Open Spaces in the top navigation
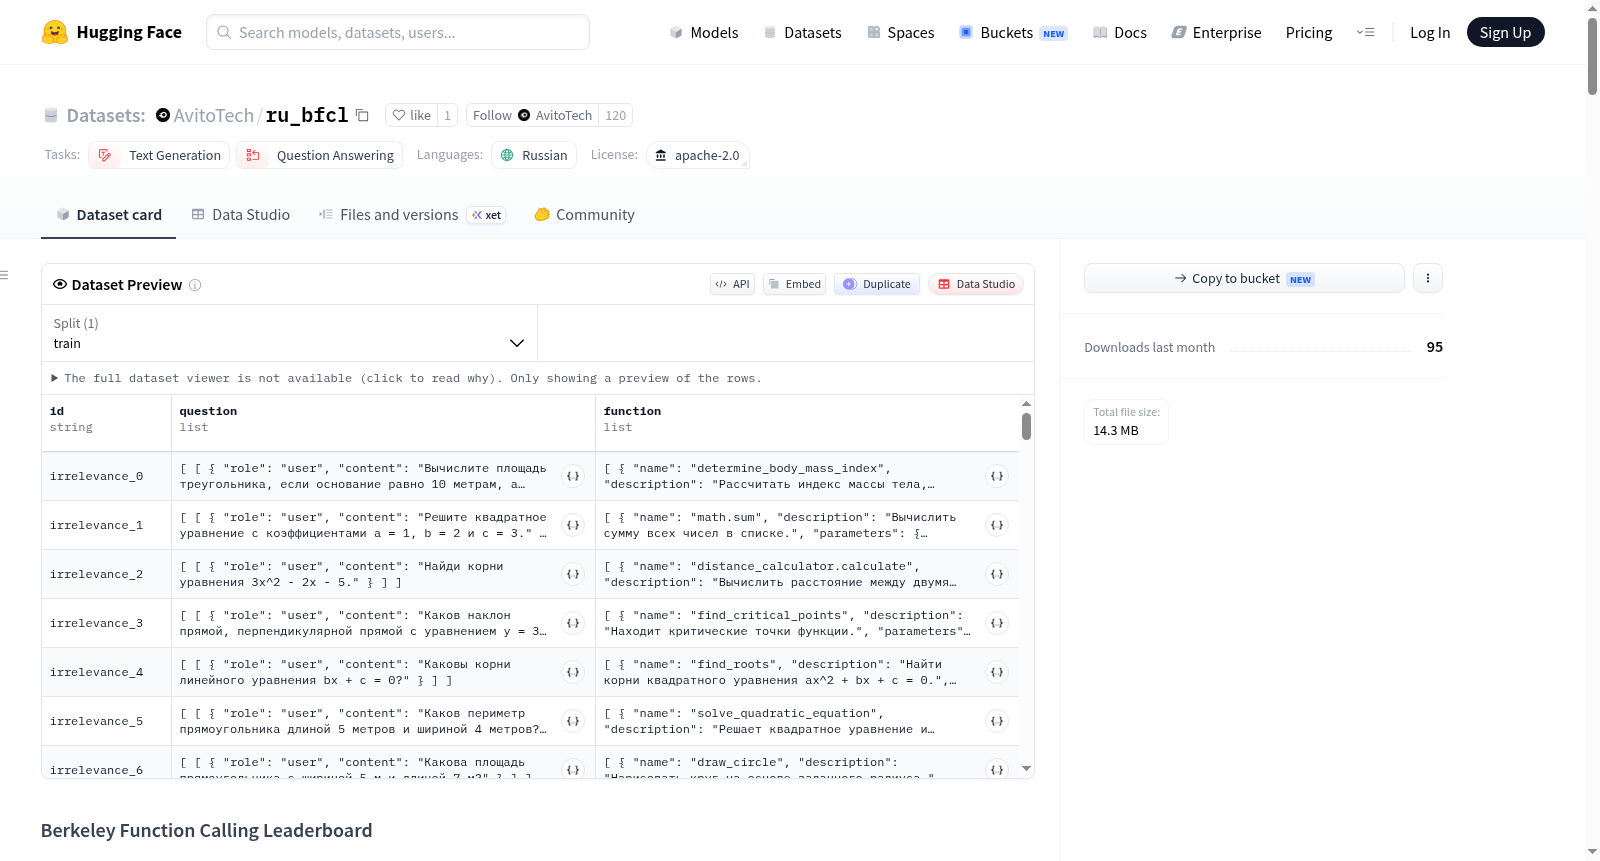1600x861 pixels. coord(900,32)
